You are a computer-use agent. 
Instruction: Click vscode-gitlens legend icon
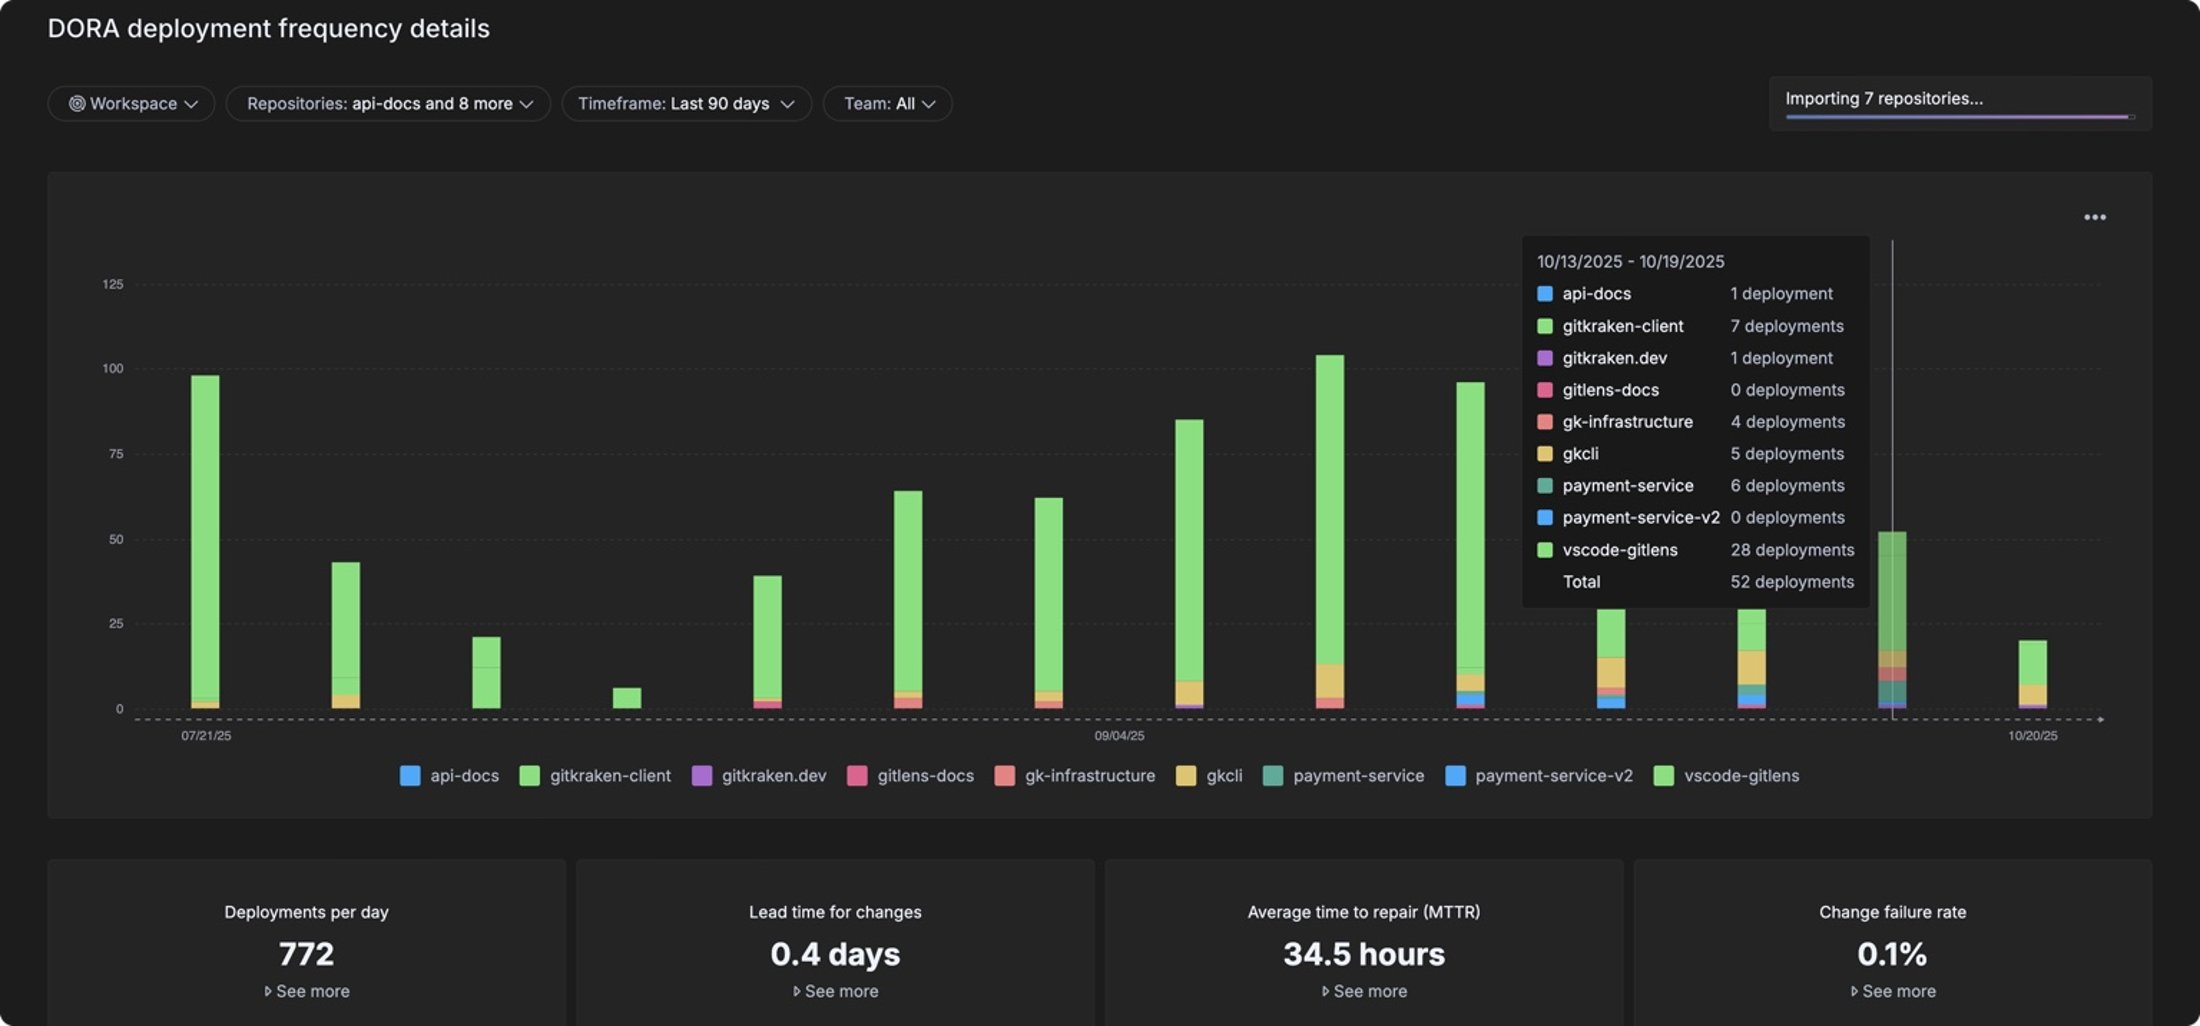pyautogui.click(x=1664, y=776)
